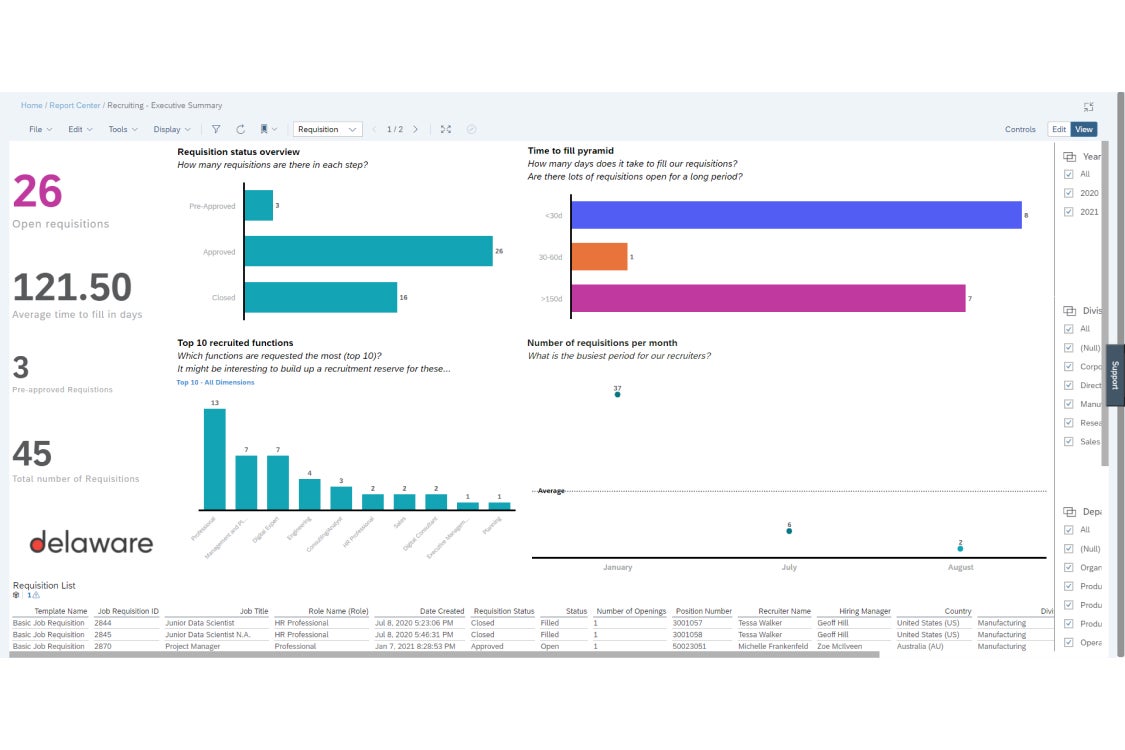The width and height of the screenshot is (1125, 750).
Task: Click the Division filter panel icon
Action: 1069,311
